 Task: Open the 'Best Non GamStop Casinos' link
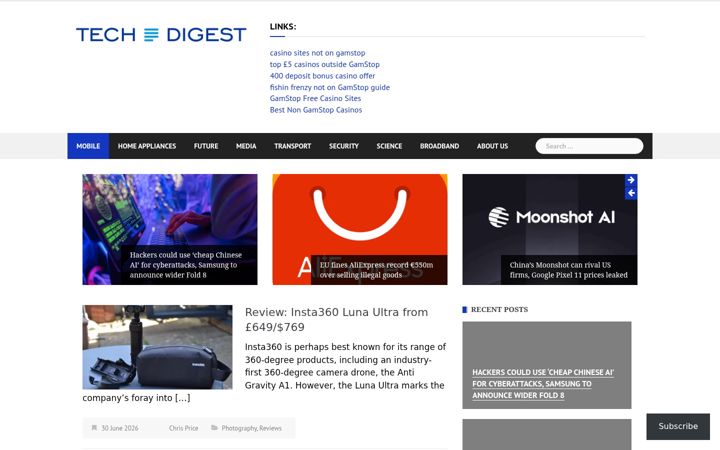click(x=316, y=110)
